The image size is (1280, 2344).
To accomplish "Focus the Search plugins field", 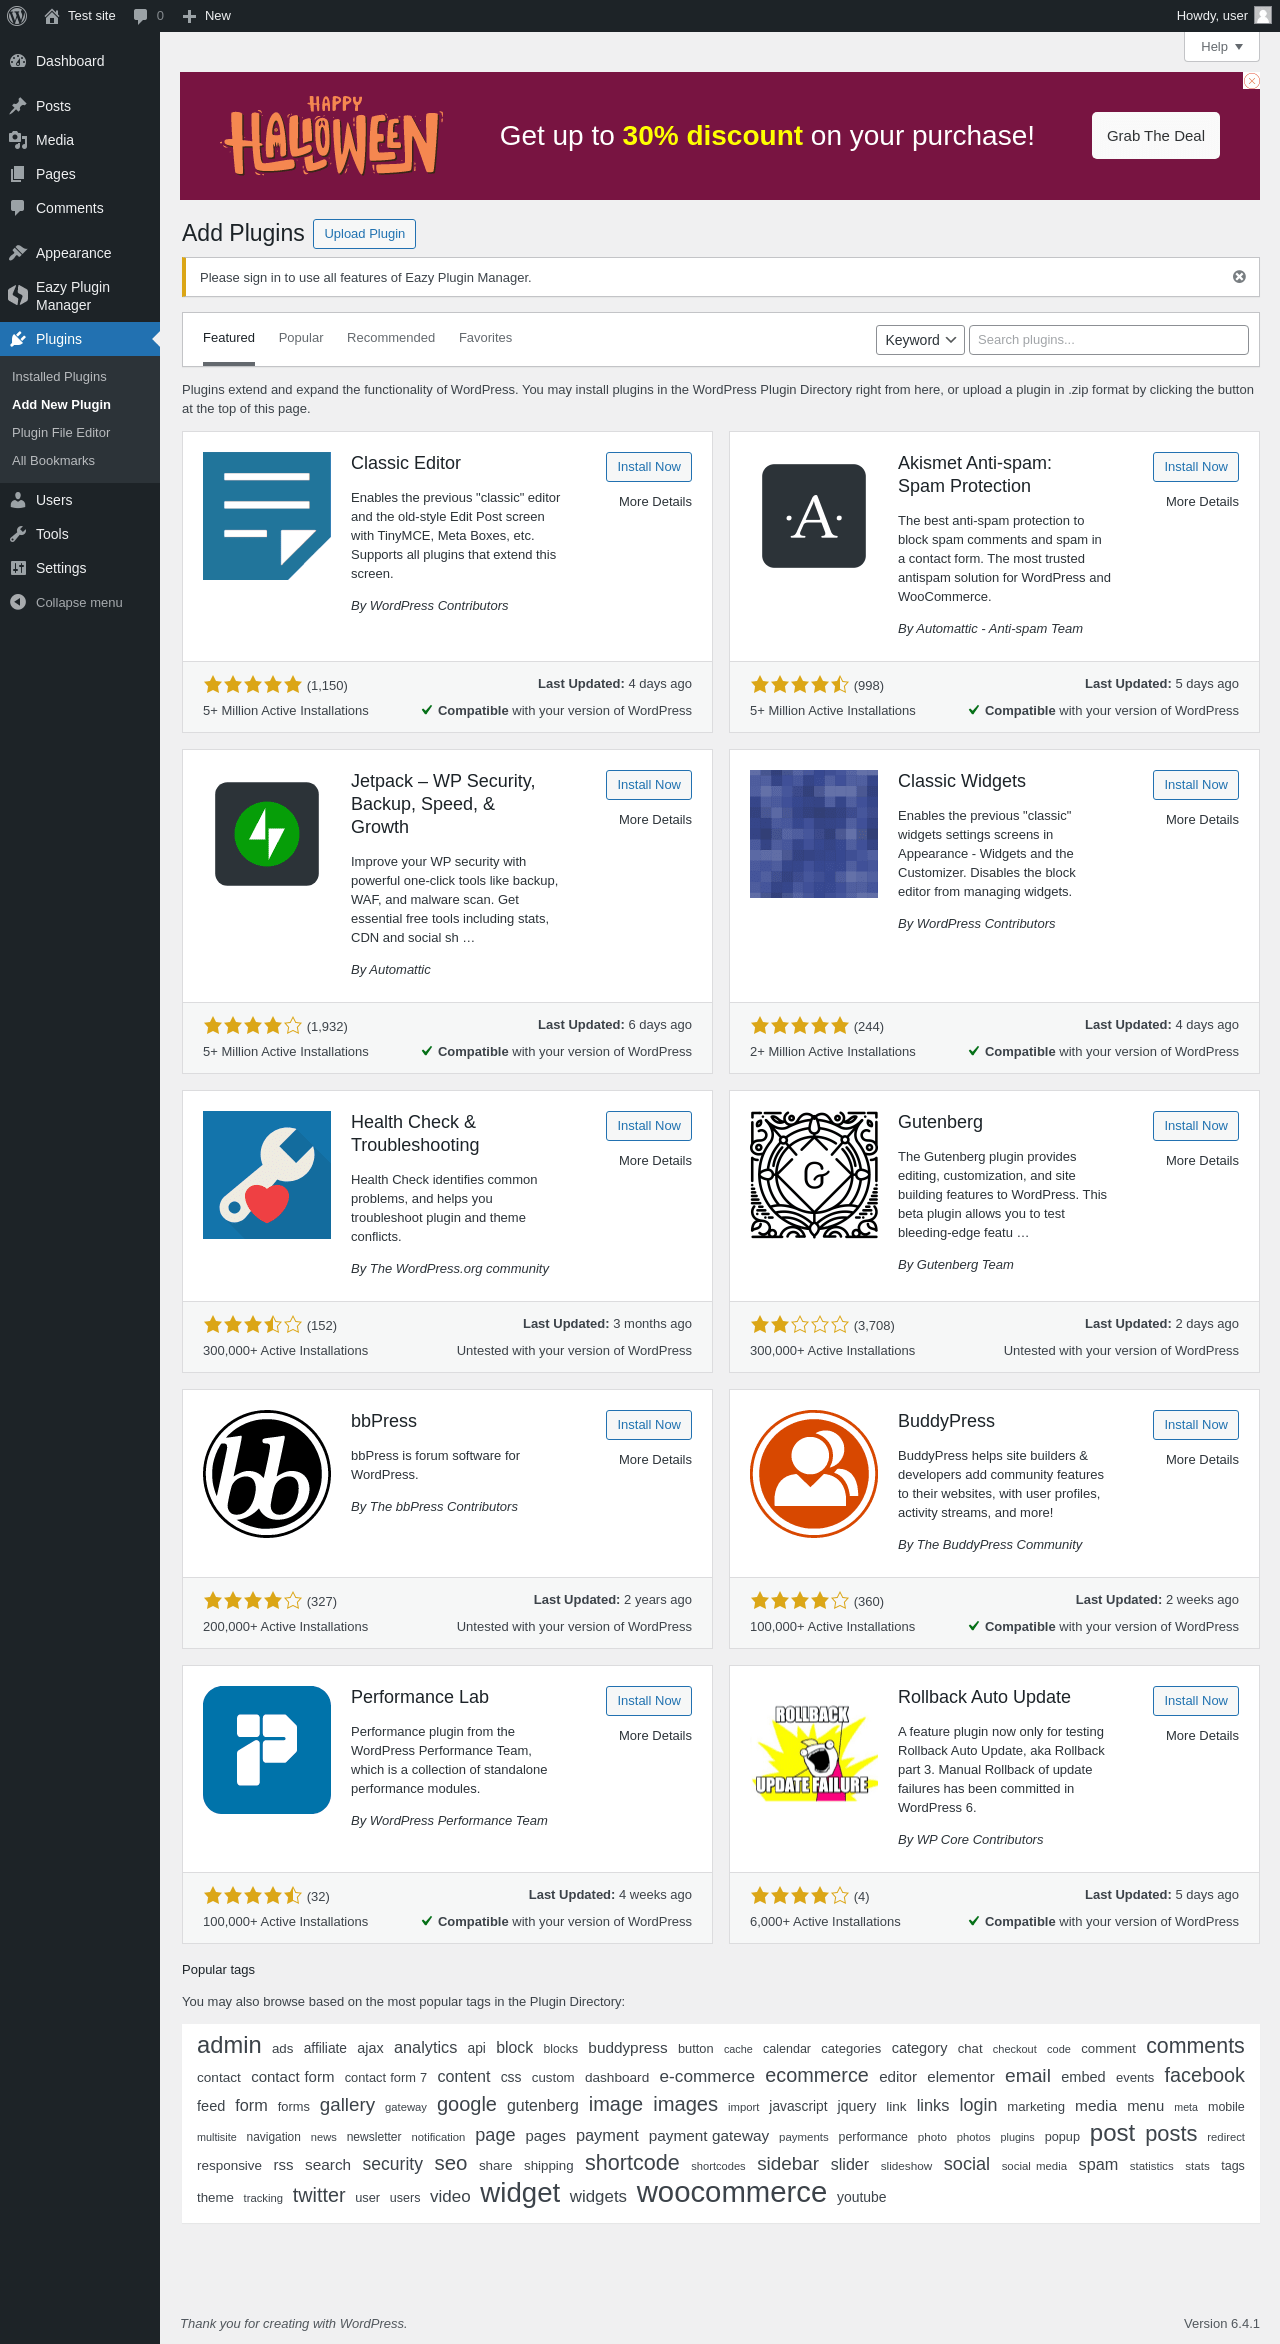I will pos(1109,340).
